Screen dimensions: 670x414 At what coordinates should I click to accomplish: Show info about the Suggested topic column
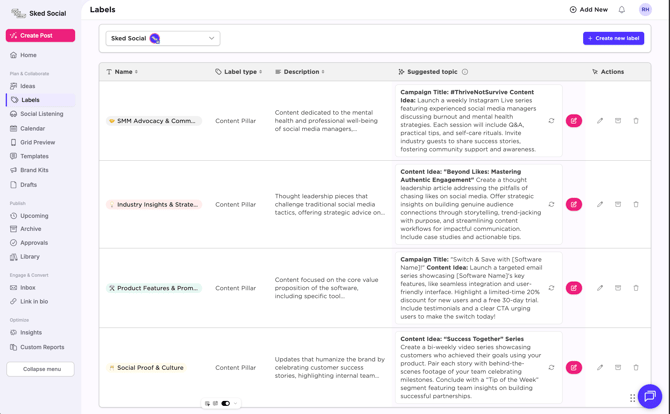click(x=465, y=72)
